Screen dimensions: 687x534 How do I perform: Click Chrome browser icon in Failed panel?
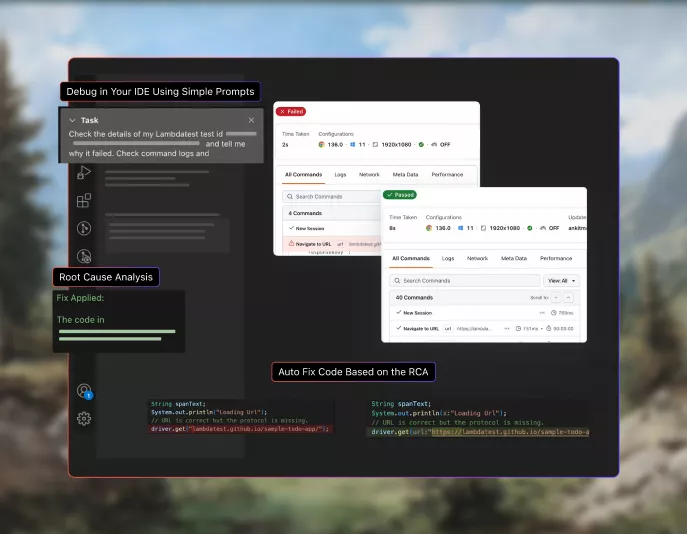tap(321, 145)
